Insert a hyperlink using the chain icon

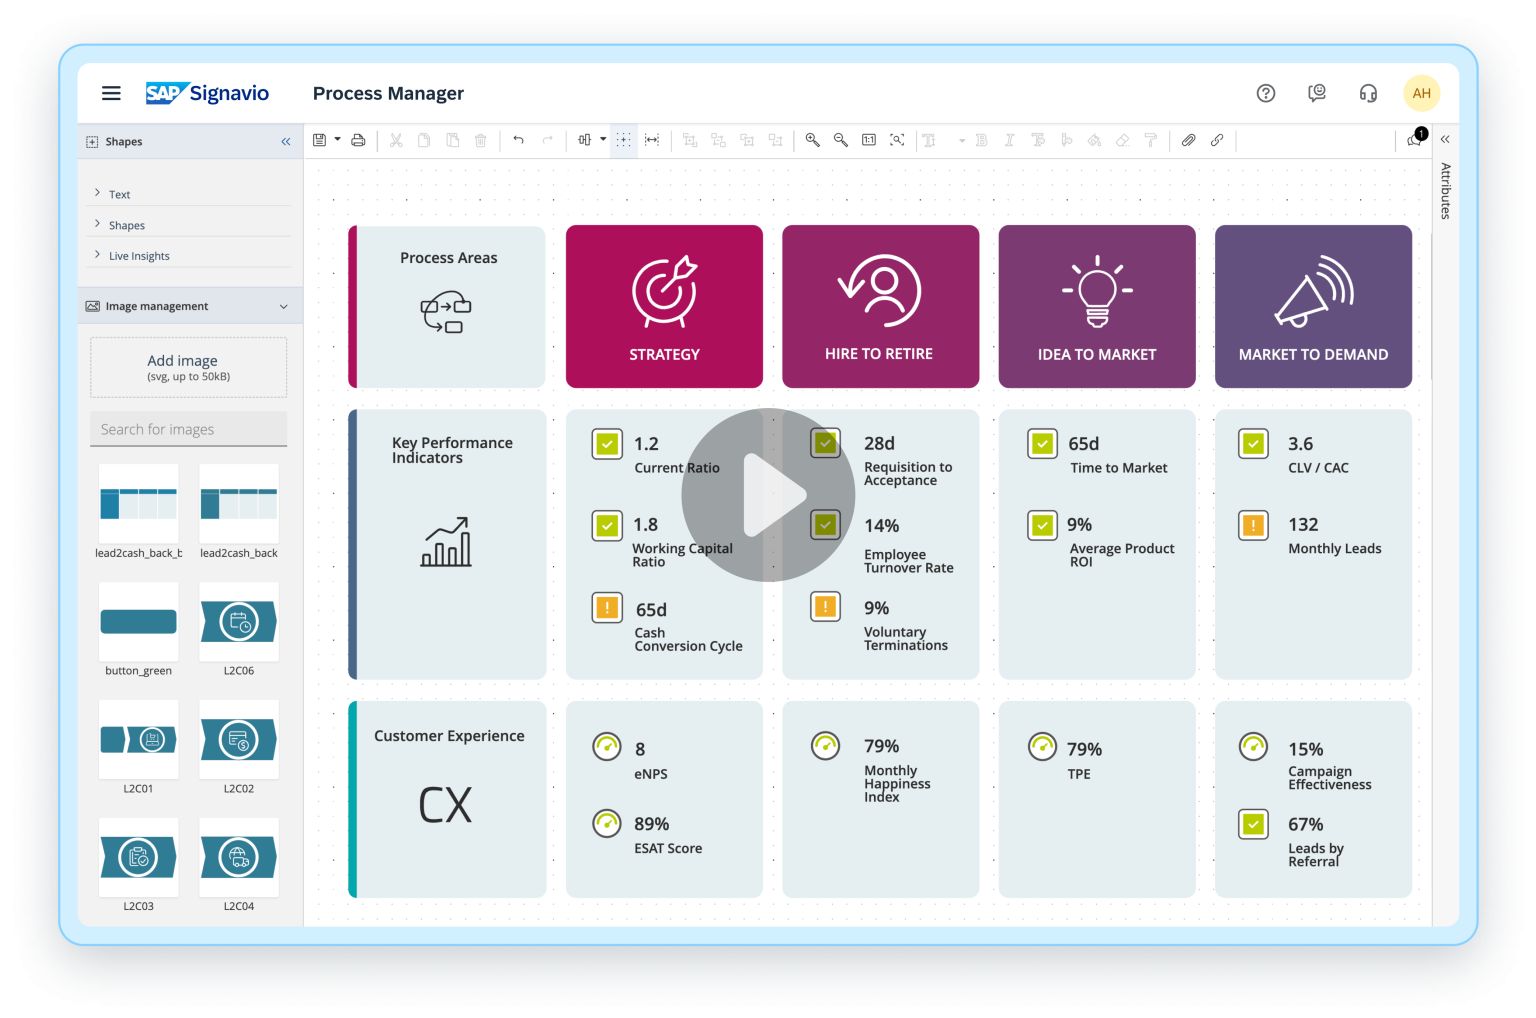pos(1217,140)
